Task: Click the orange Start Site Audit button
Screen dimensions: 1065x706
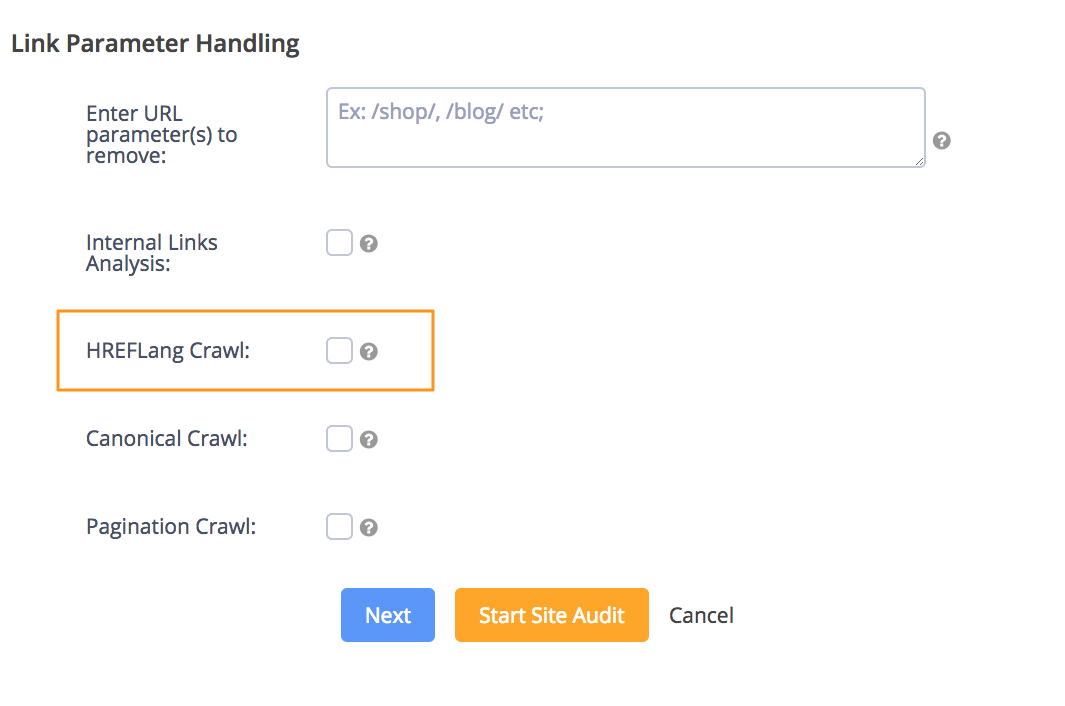Action: pyautogui.click(x=552, y=615)
